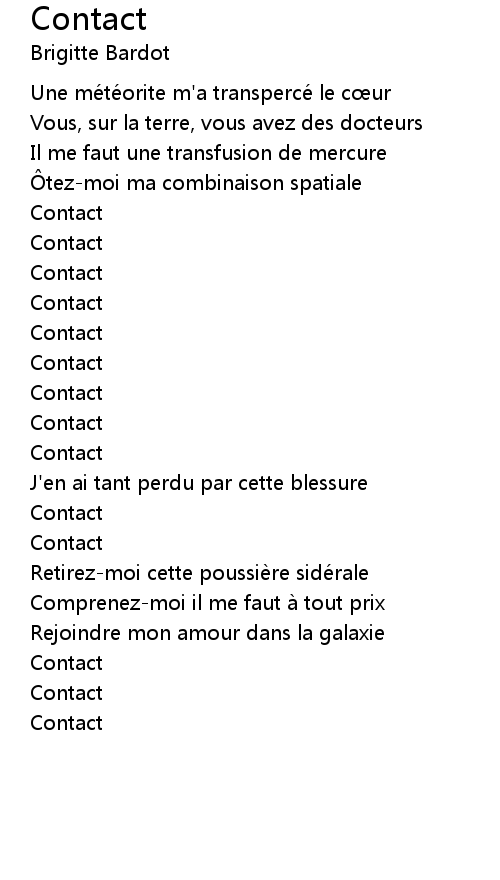Select the 'Comprenez-moi il me faut à tout prix' line
This screenshot has height=880, width=500.
(x=208, y=603)
